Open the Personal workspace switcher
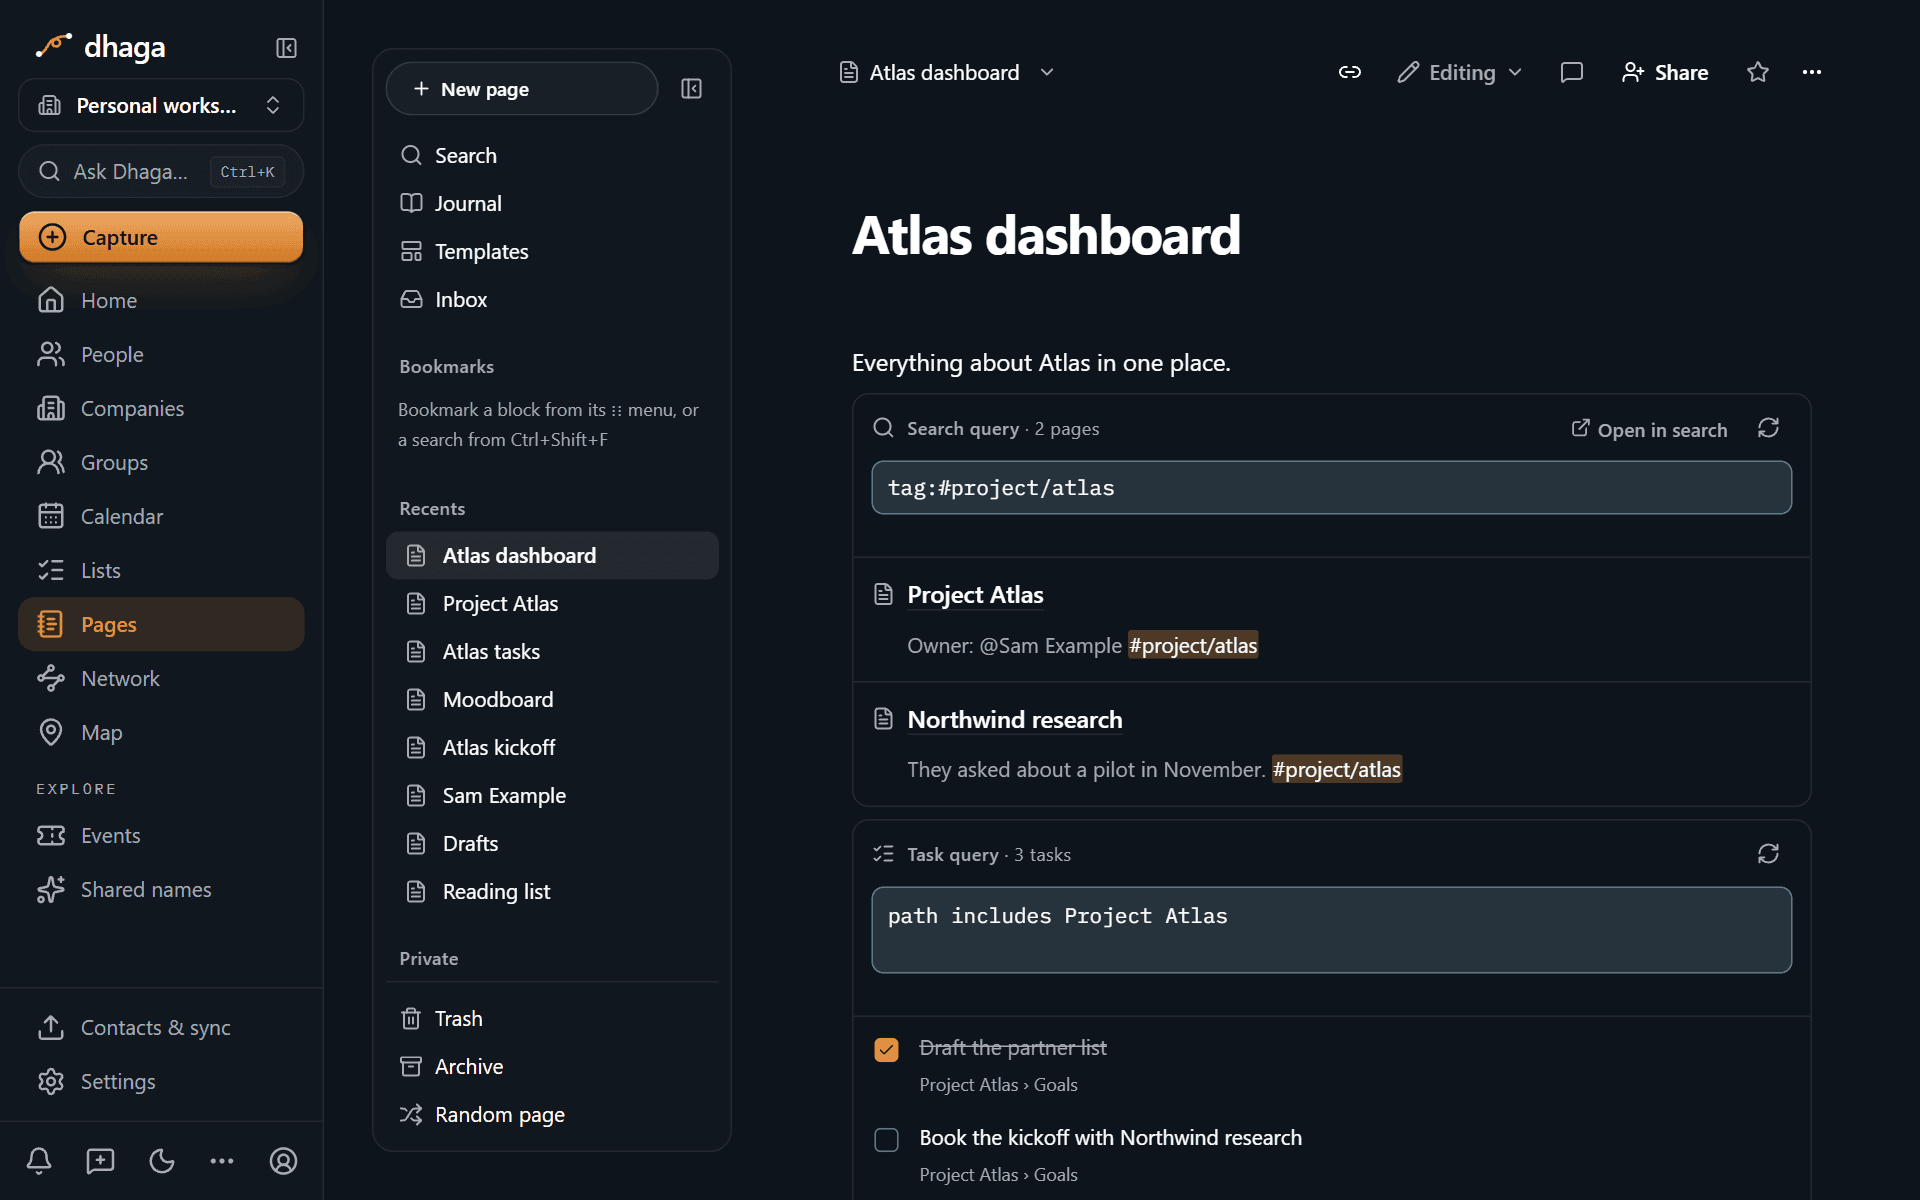The height and width of the screenshot is (1200, 1920). [x=161, y=105]
